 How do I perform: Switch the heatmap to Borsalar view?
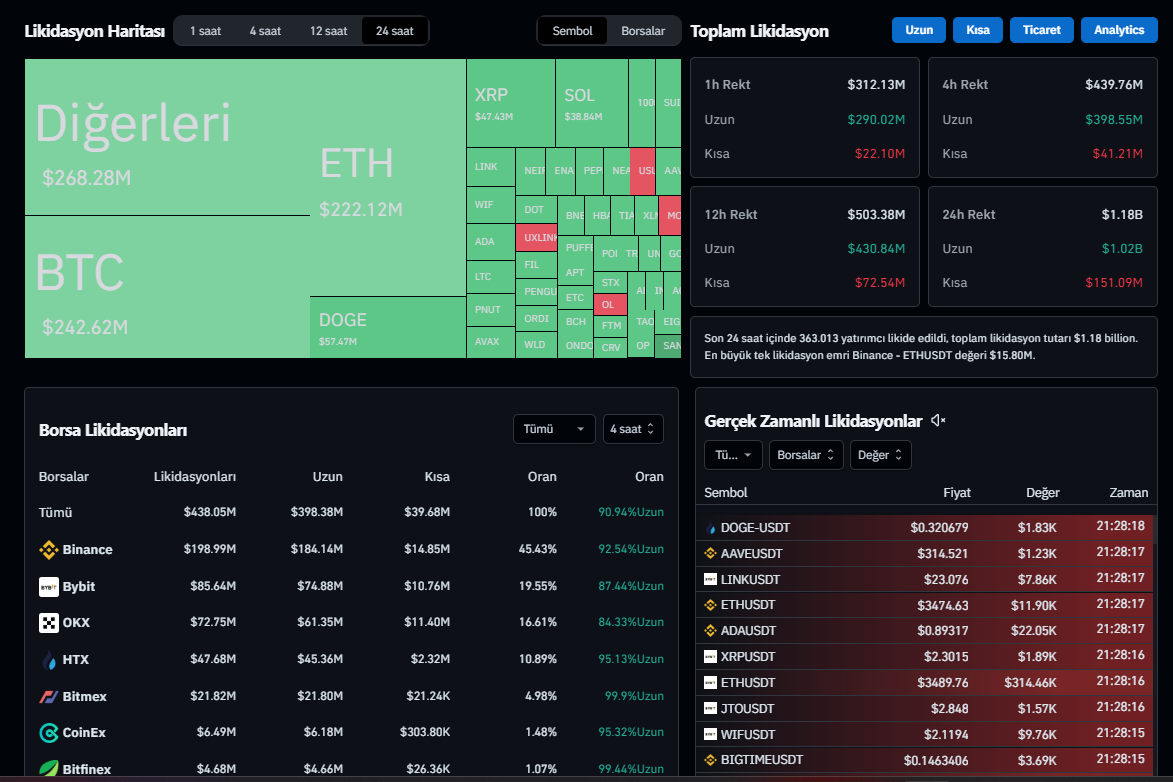[x=643, y=31]
